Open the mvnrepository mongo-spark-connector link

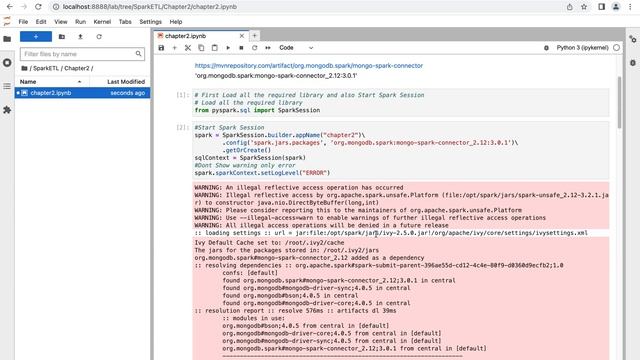coord(309,66)
